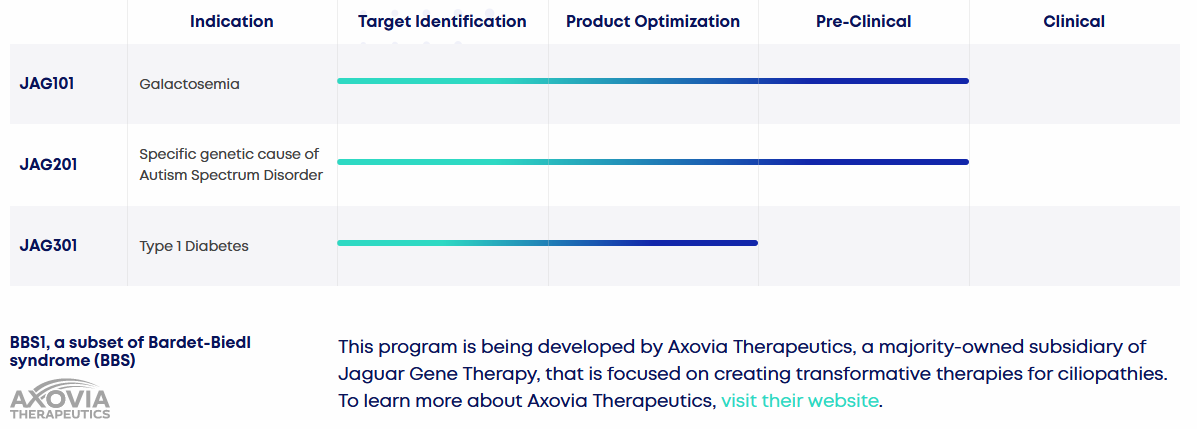Screen dimensions: 1197x429
Task: Click the empty Clinical cell for JAG301
Action: (x=1074, y=246)
